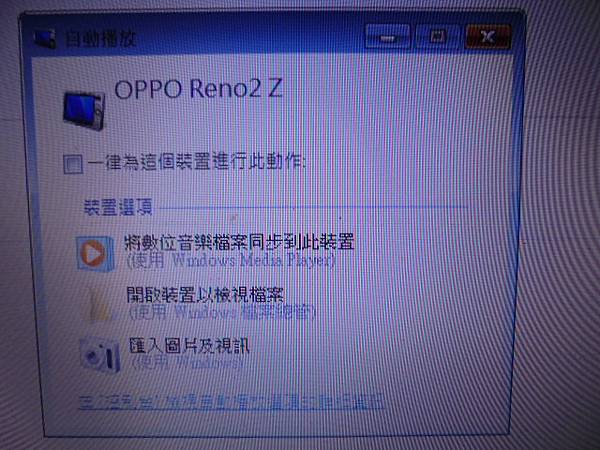Viewport: 600px width, 450px height.
Task: Click the 裝置選項 section header
Action: 118,207
